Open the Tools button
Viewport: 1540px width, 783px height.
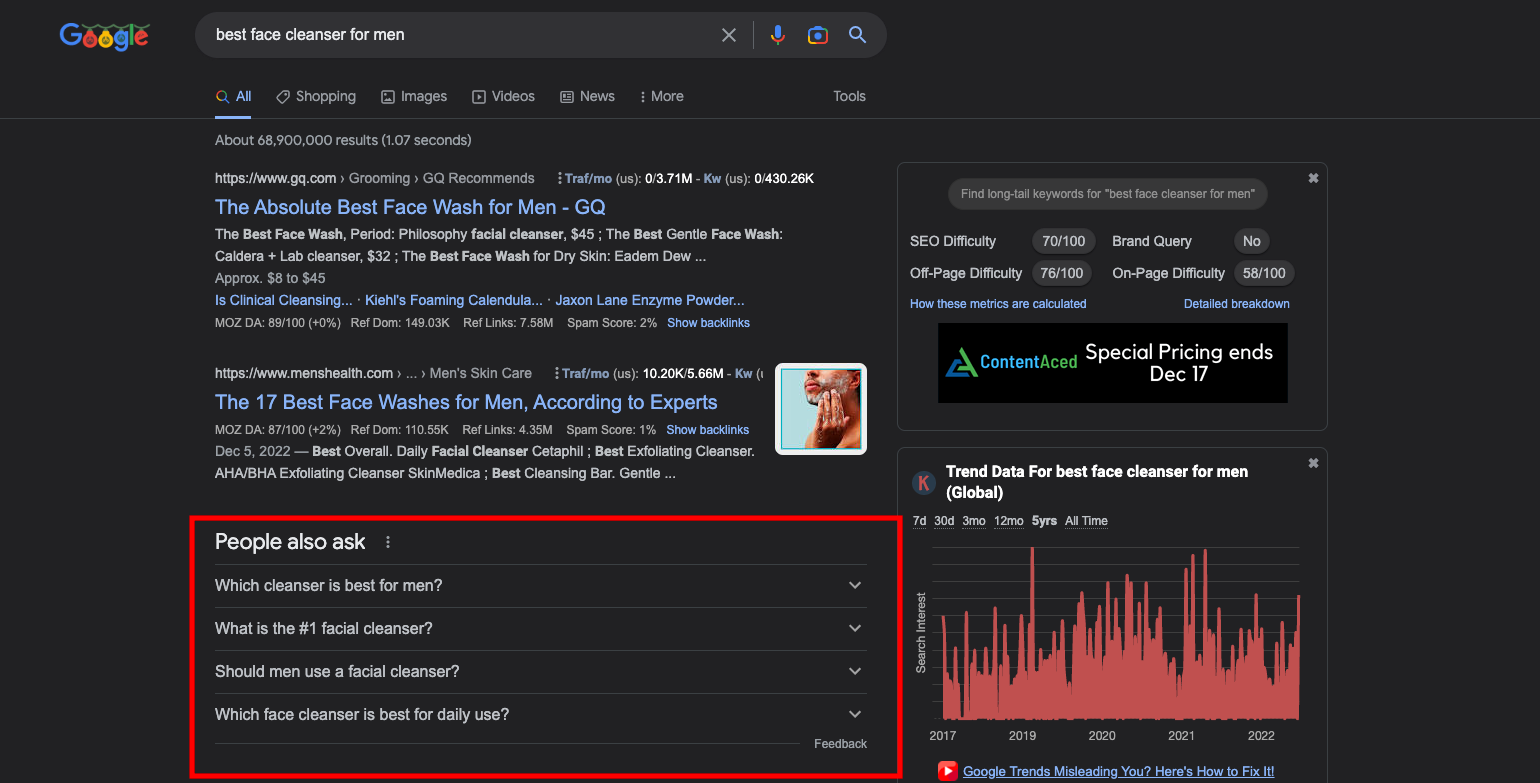click(849, 96)
